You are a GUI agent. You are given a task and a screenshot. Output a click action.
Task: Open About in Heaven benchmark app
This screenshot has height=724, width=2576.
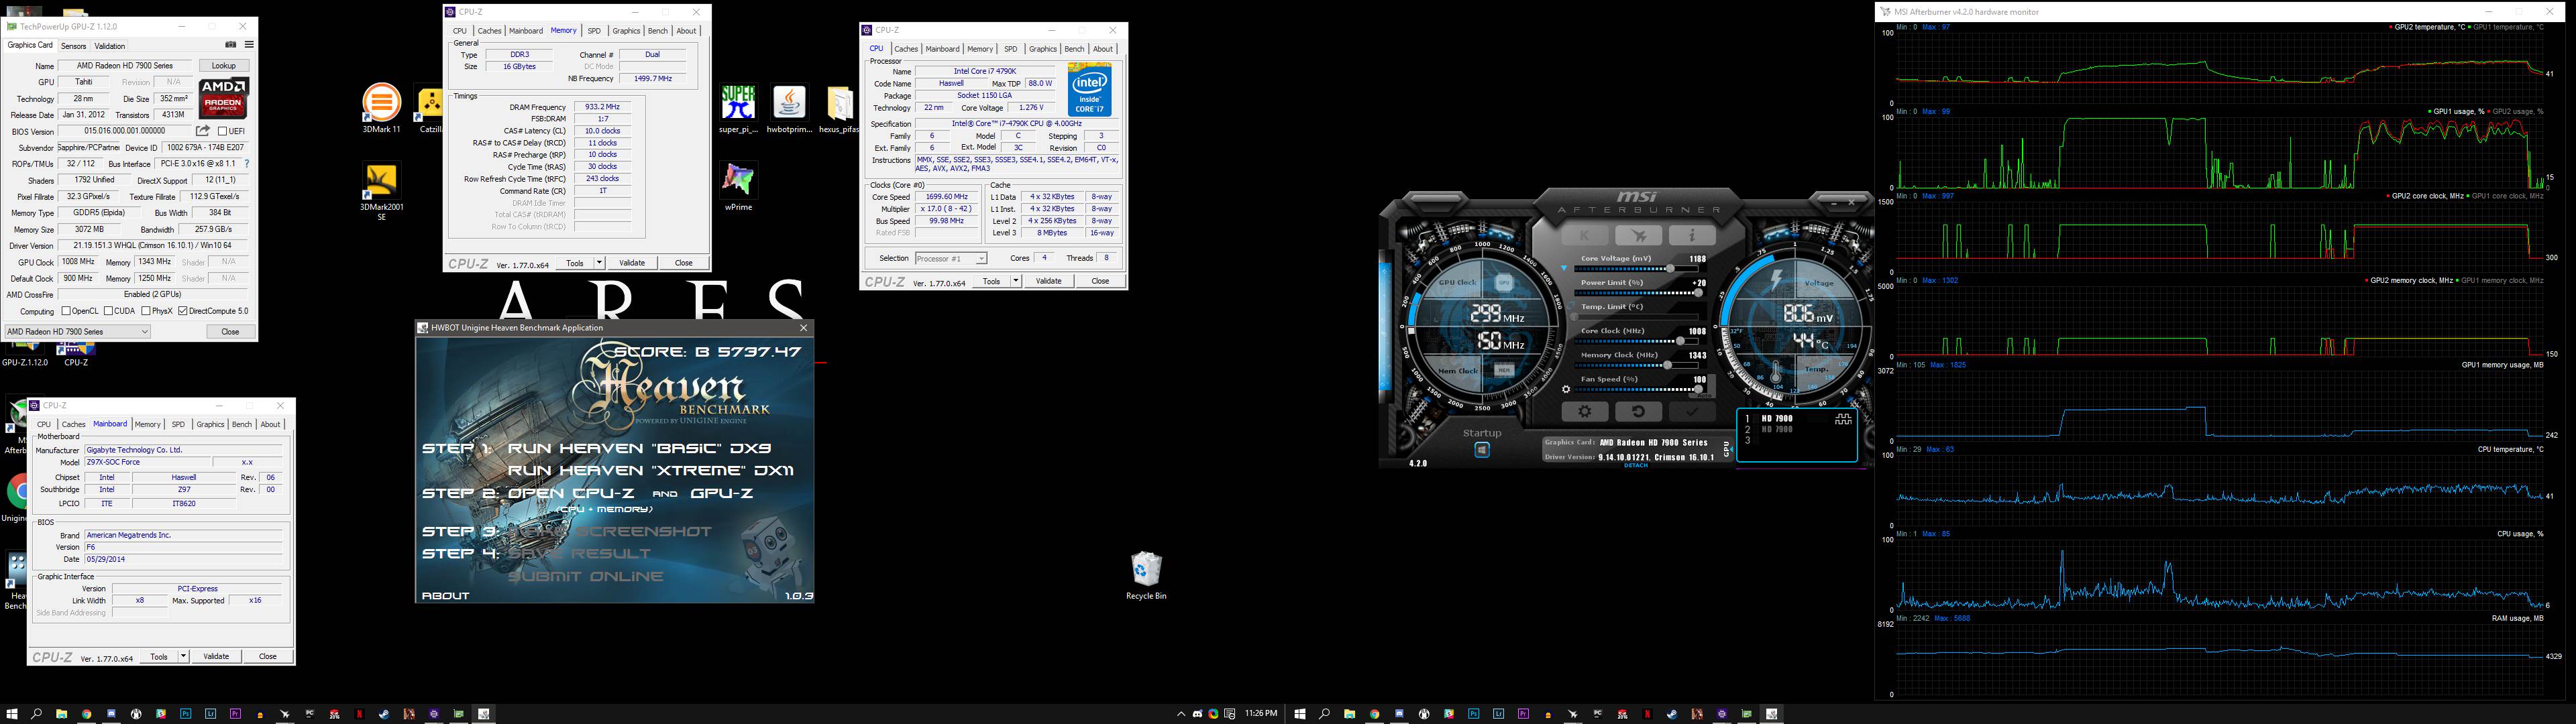(x=446, y=595)
